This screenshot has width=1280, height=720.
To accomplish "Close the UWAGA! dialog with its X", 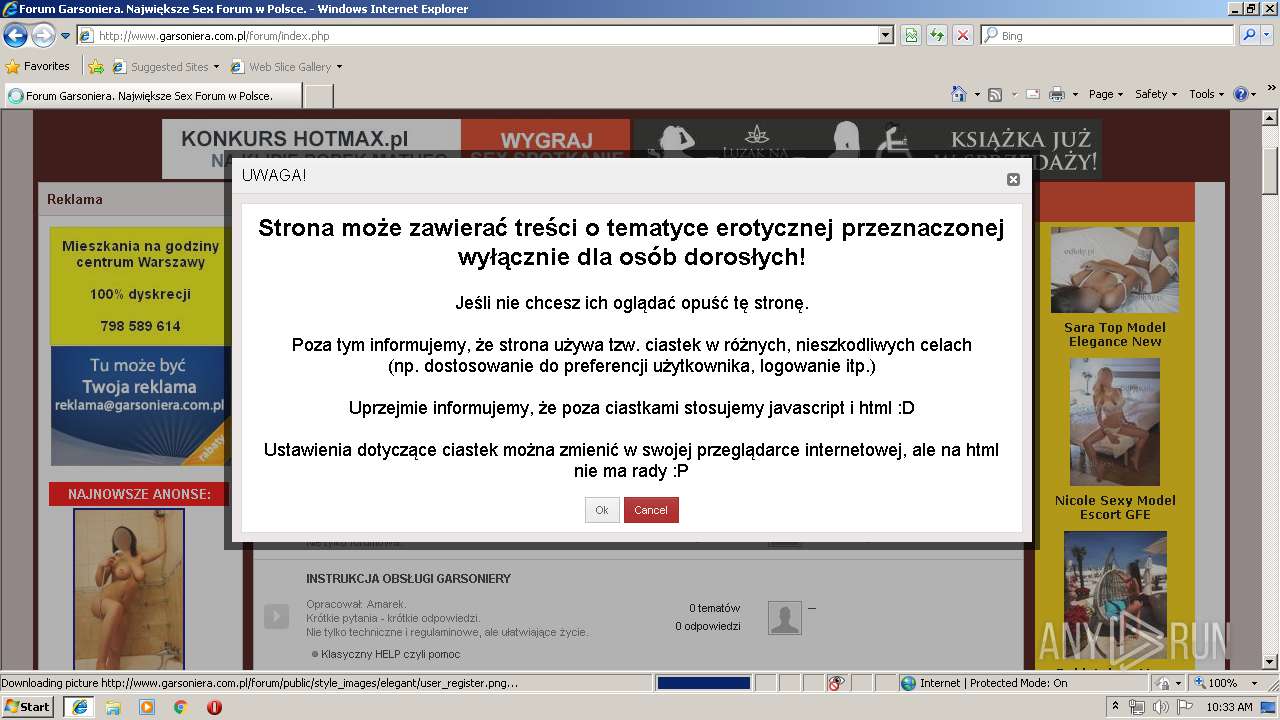I will point(1013,179).
